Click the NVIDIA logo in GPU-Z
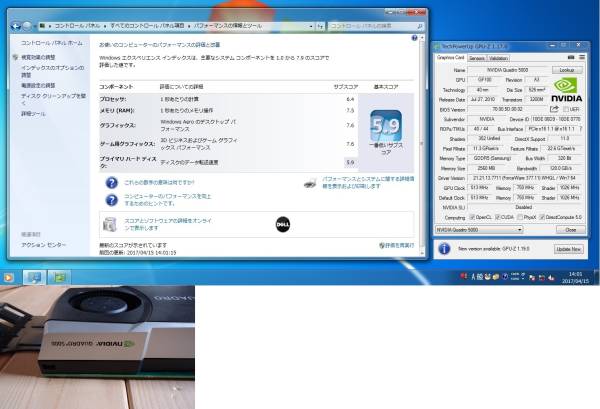Image resolution: width=600 pixels, height=409 pixels. pyautogui.click(x=566, y=90)
